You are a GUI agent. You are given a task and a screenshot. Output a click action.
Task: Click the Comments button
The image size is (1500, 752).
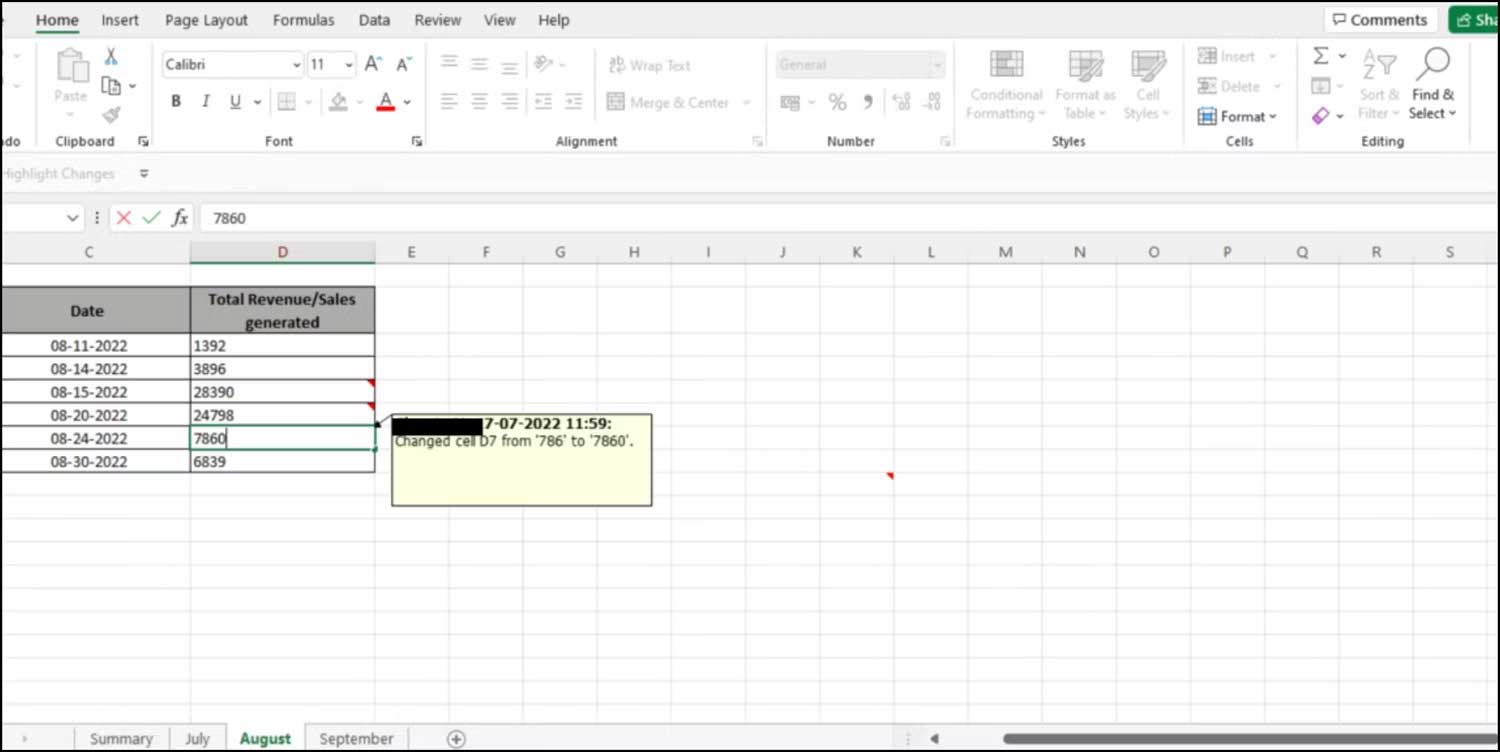(x=1380, y=19)
